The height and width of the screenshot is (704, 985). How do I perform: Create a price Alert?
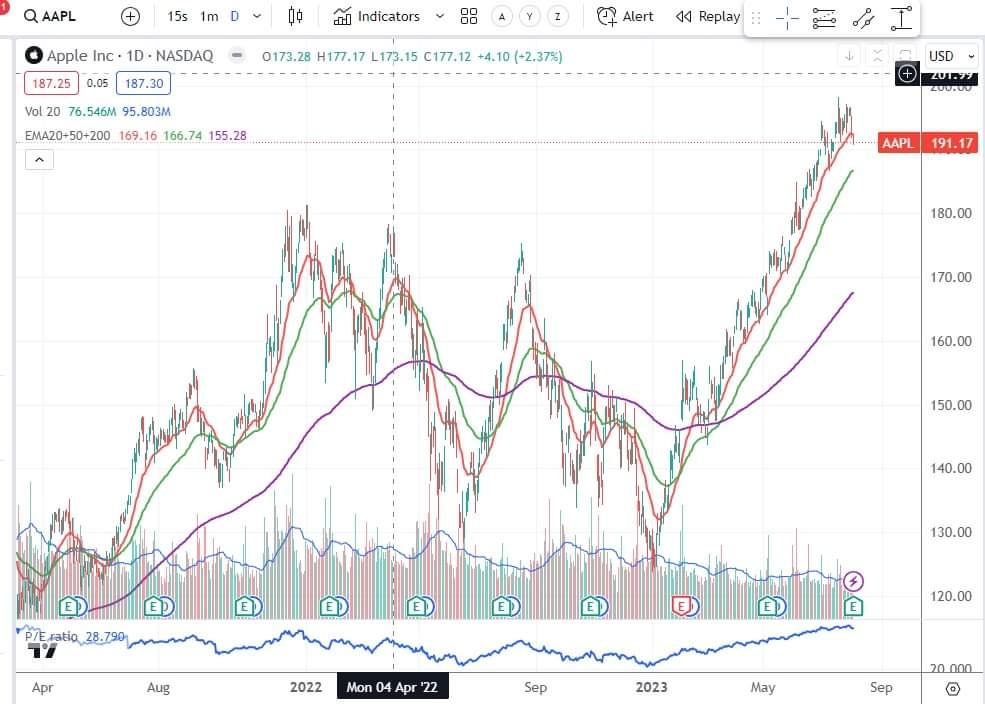point(625,16)
